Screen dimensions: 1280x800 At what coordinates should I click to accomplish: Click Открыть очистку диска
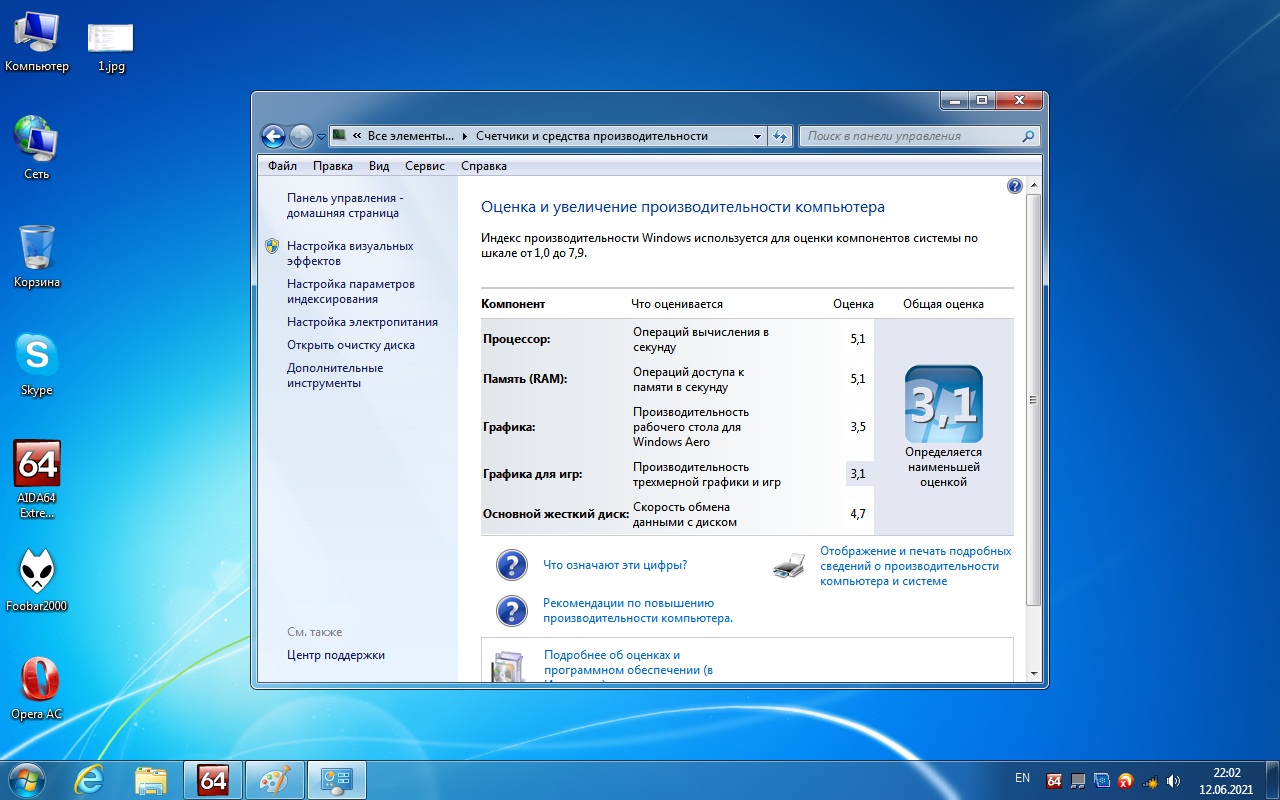click(351, 345)
